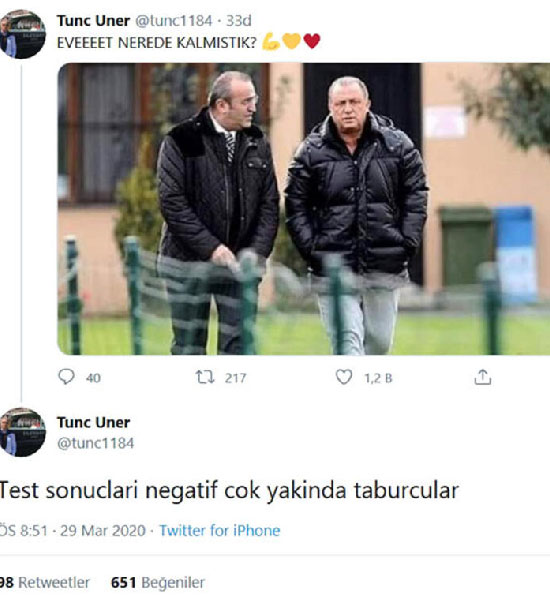Open top tweet's Tunc Uner profile avatar
550x600 pixels.
pyautogui.click(x=22, y=34)
